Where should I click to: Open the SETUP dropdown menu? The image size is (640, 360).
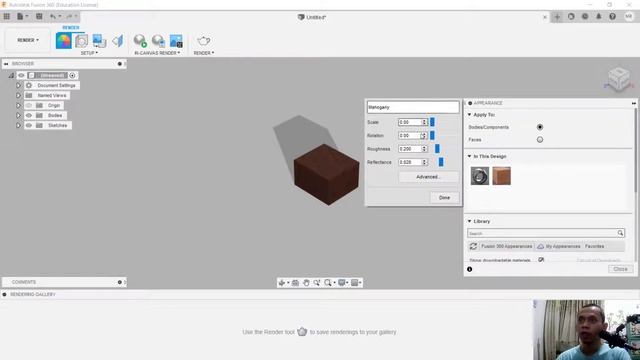pyautogui.click(x=89, y=53)
